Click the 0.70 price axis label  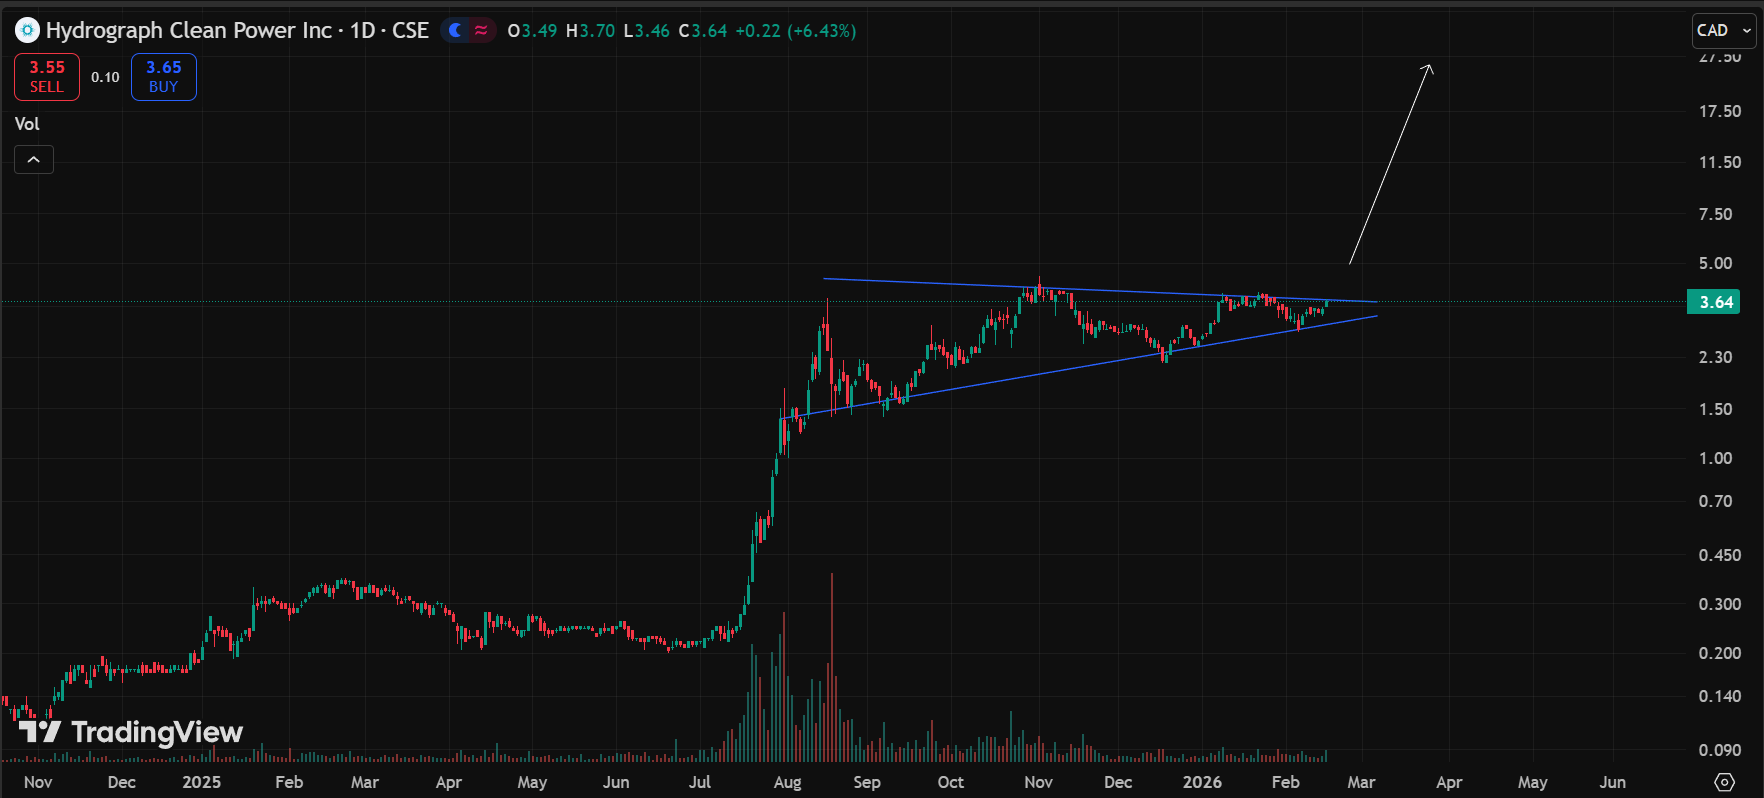[x=1716, y=501]
